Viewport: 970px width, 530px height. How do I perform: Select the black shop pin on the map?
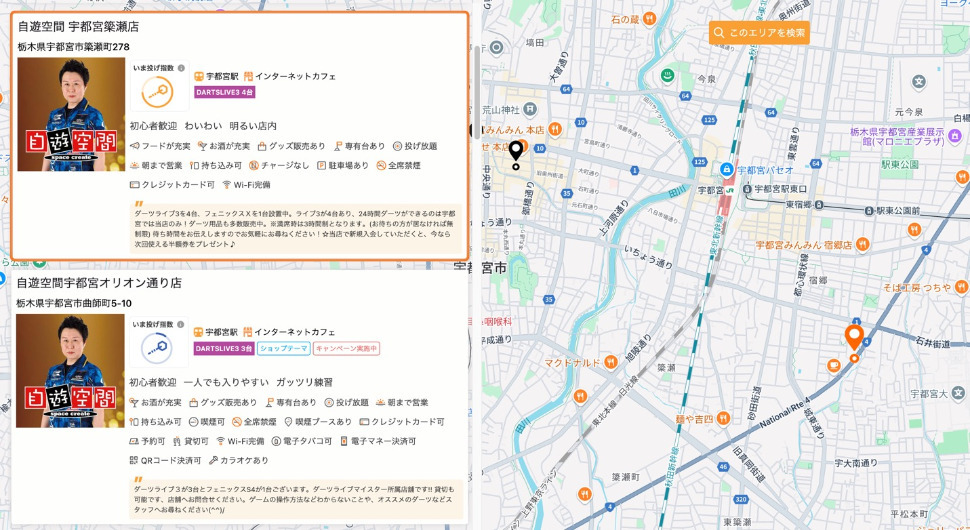point(516,153)
